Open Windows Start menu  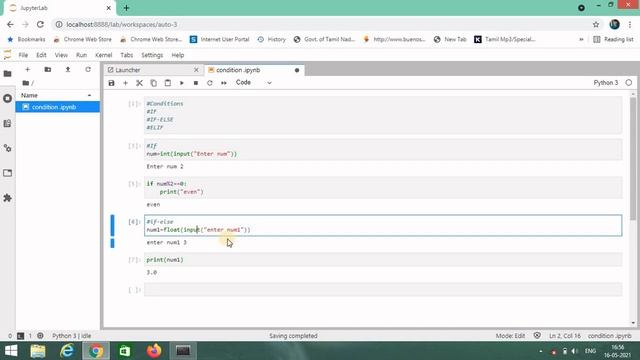11,351
